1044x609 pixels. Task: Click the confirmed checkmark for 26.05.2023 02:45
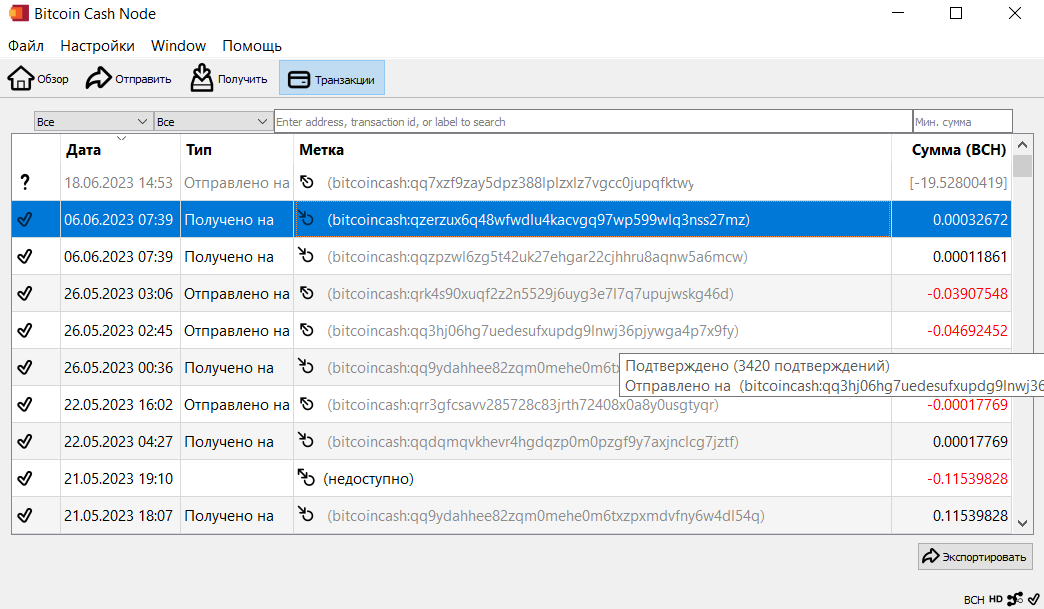click(x=25, y=330)
